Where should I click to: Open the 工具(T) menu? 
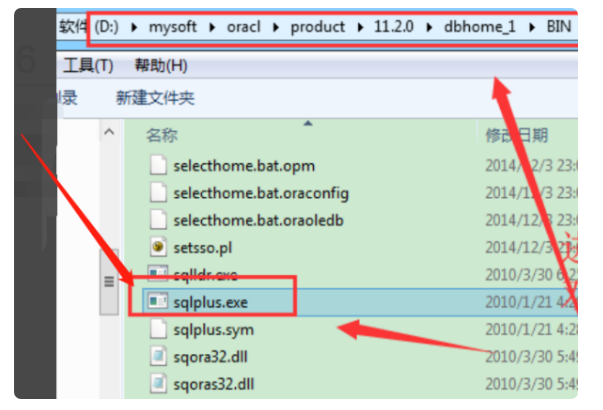[x=88, y=66]
